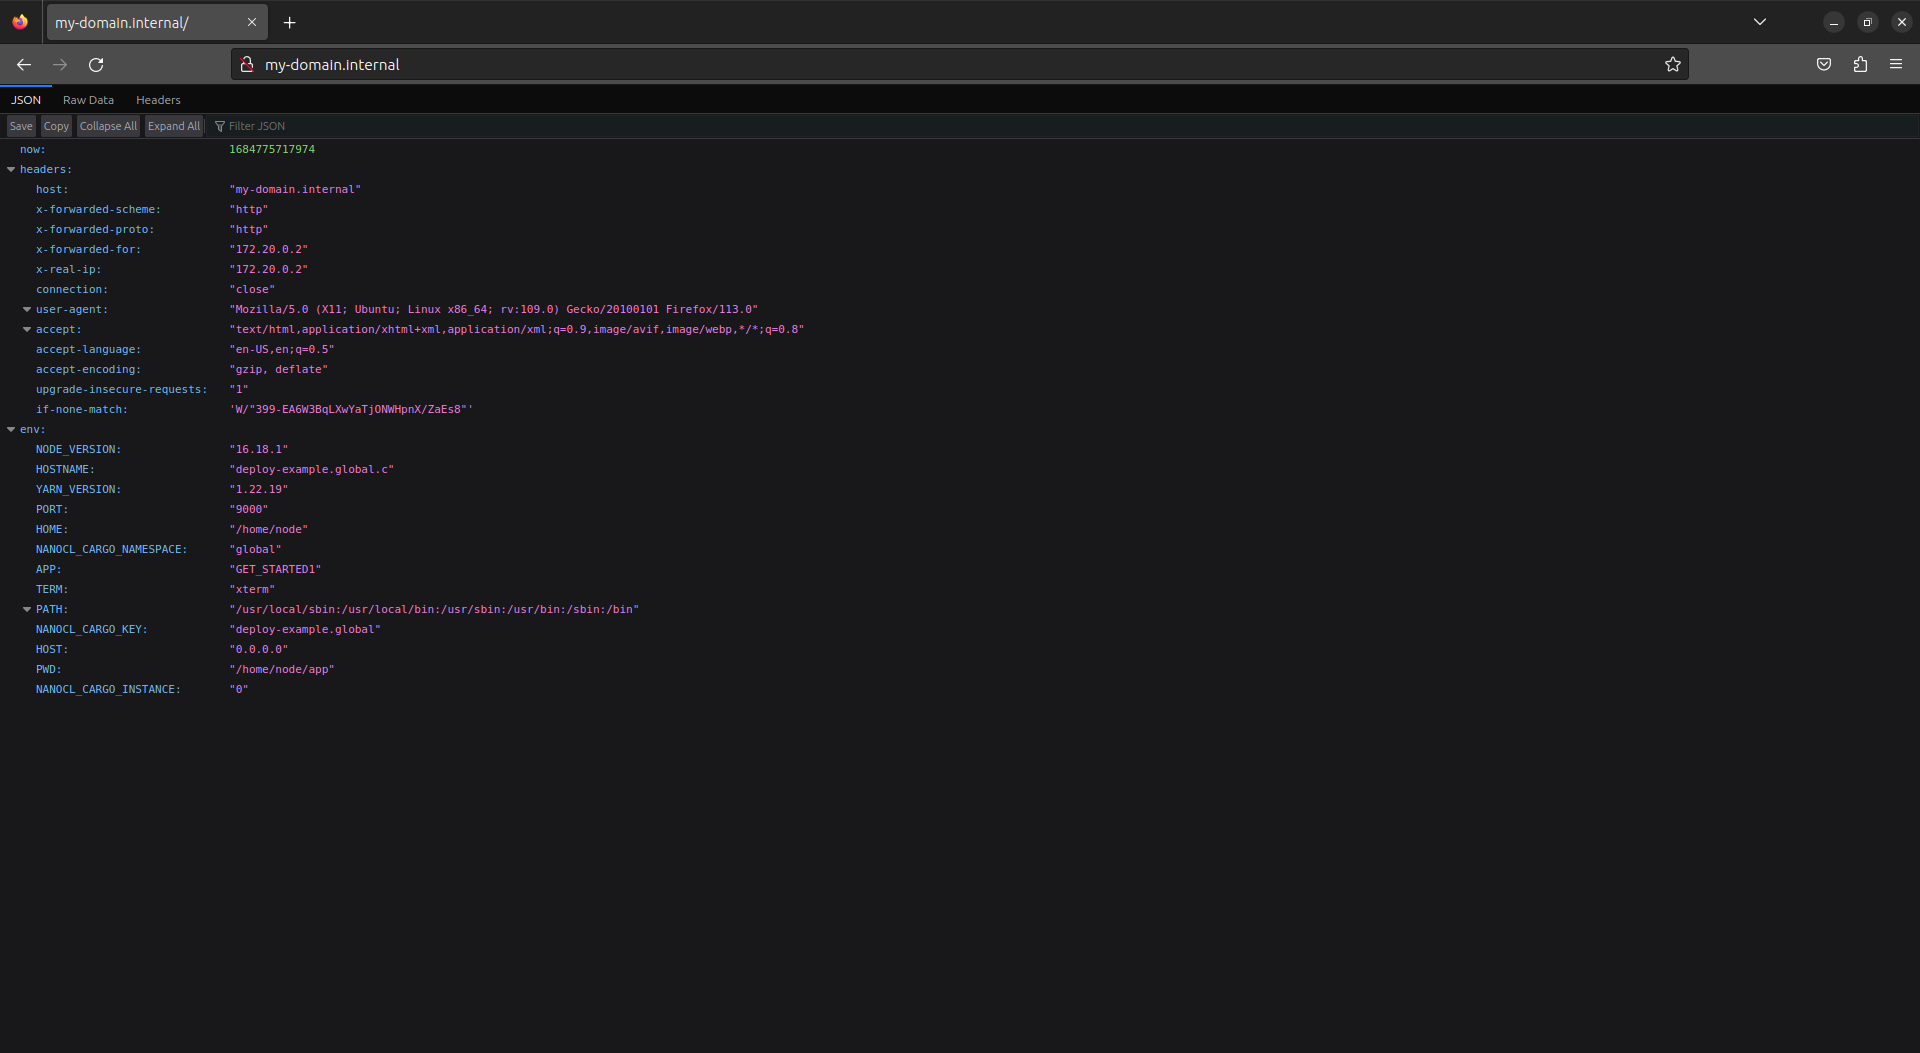Toggle the accept value expander
The width and height of the screenshot is (1920, 1053).
click(27, 330)
